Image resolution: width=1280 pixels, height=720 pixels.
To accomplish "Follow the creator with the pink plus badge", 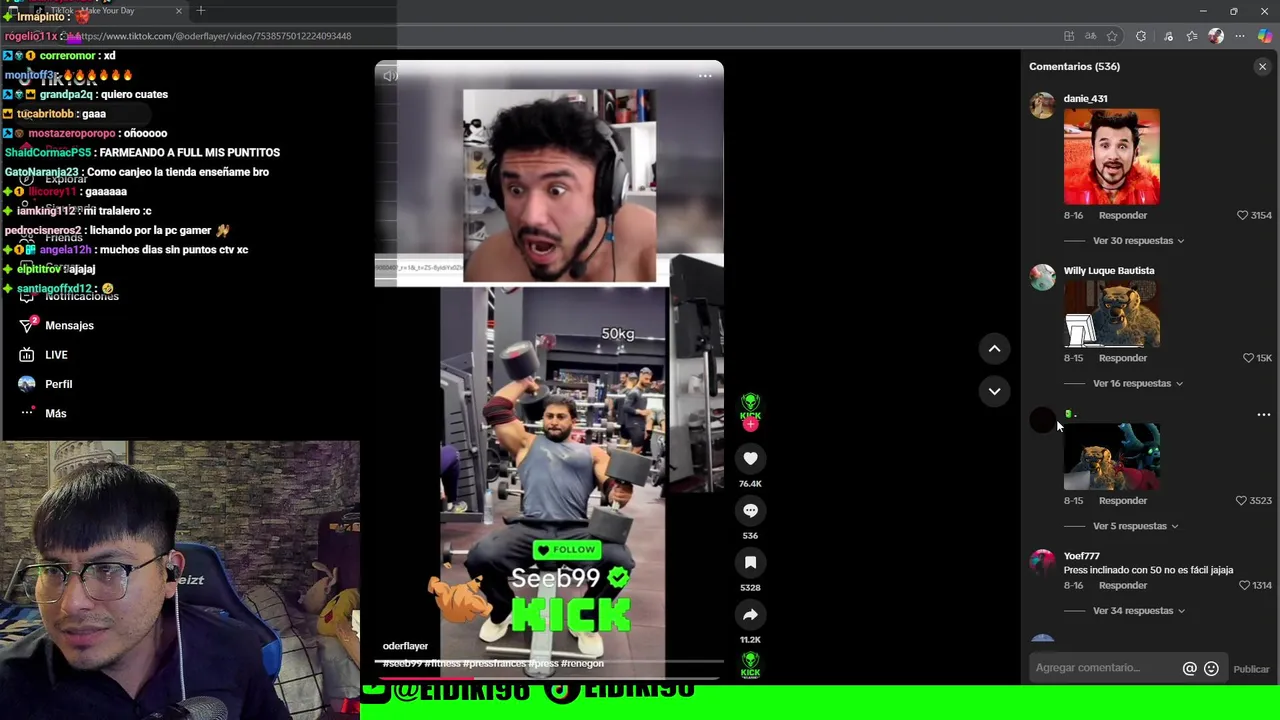I will (x=750, y=424).
